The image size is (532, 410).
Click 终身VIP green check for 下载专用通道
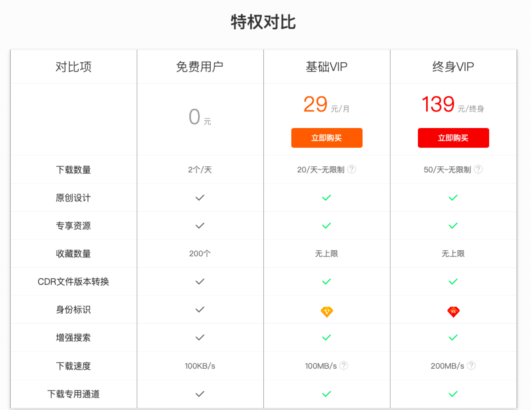(x=453, y=394)
